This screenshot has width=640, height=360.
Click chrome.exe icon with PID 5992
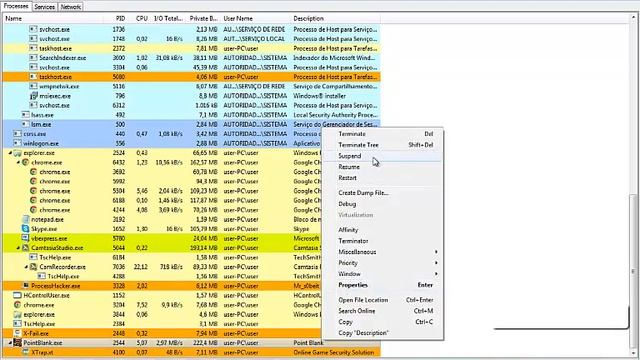[33, 181]
